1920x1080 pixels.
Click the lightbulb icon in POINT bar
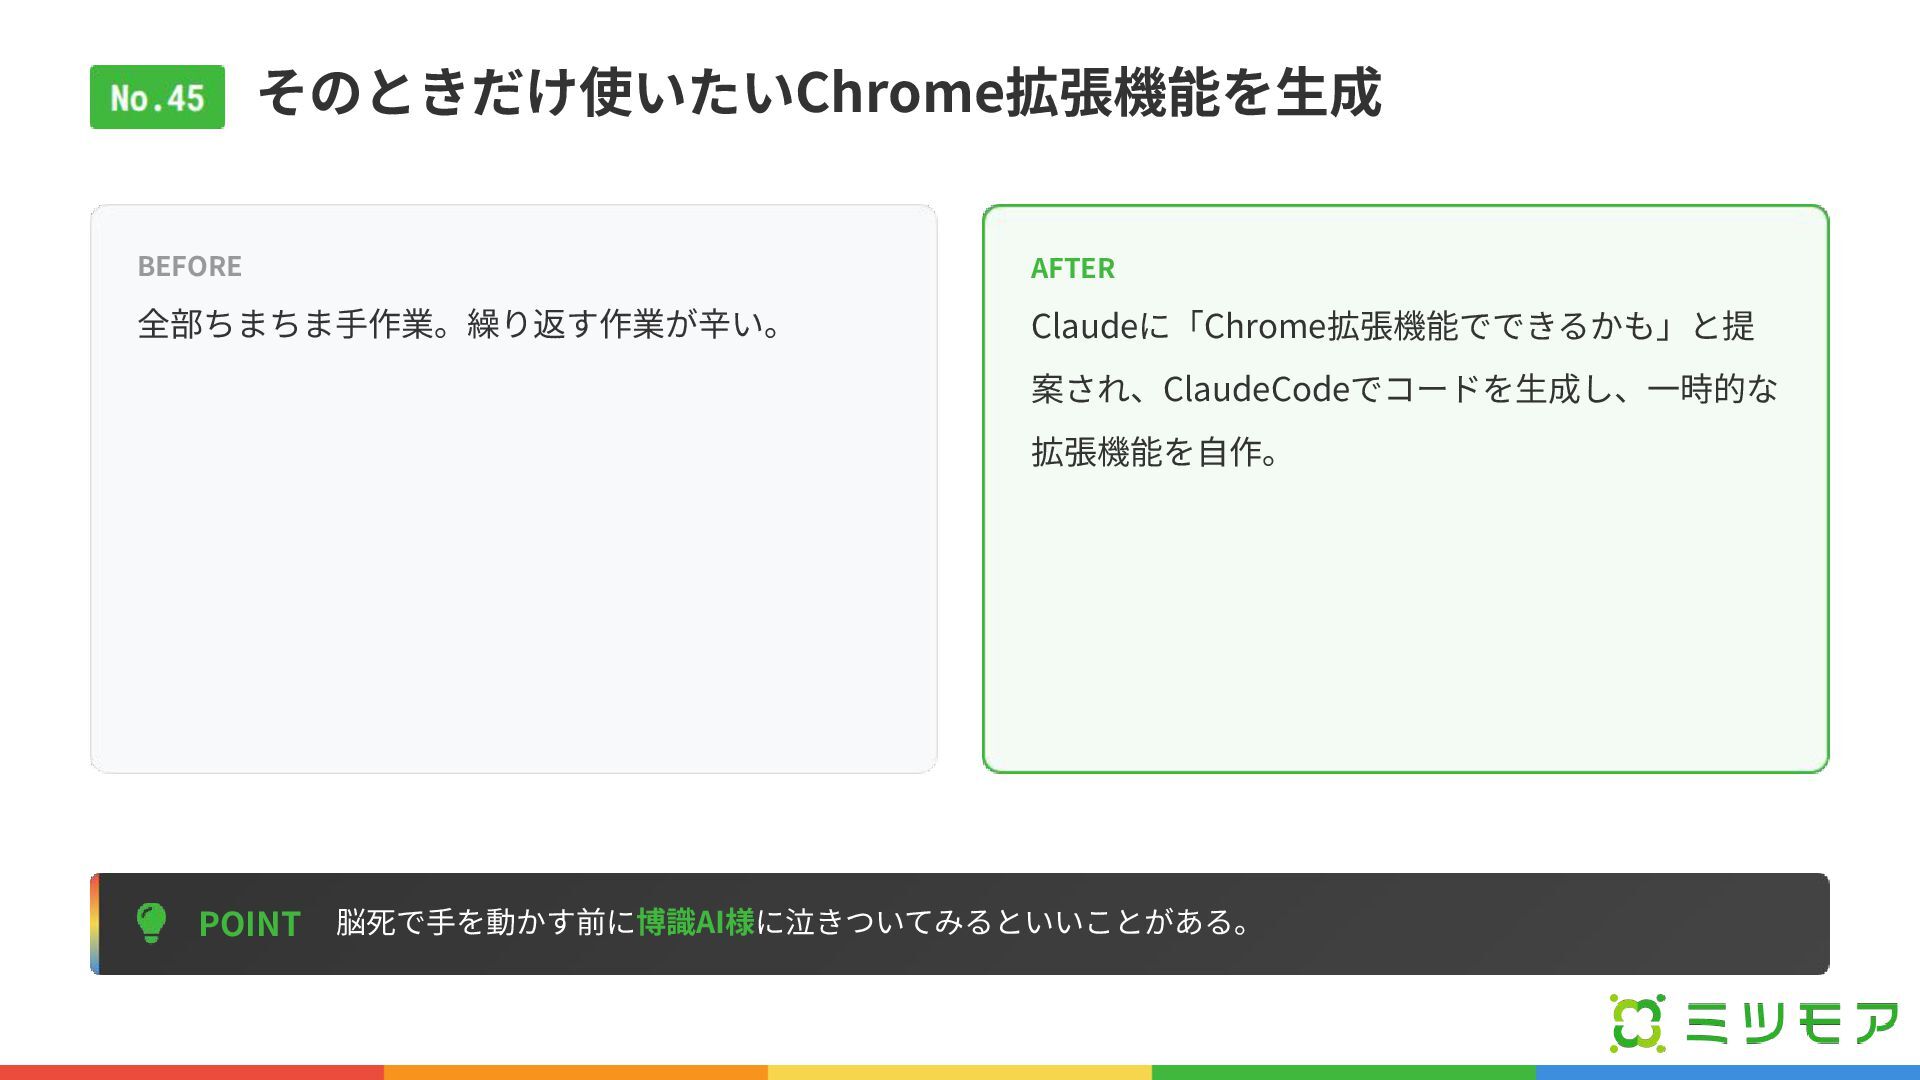[151, 923]
